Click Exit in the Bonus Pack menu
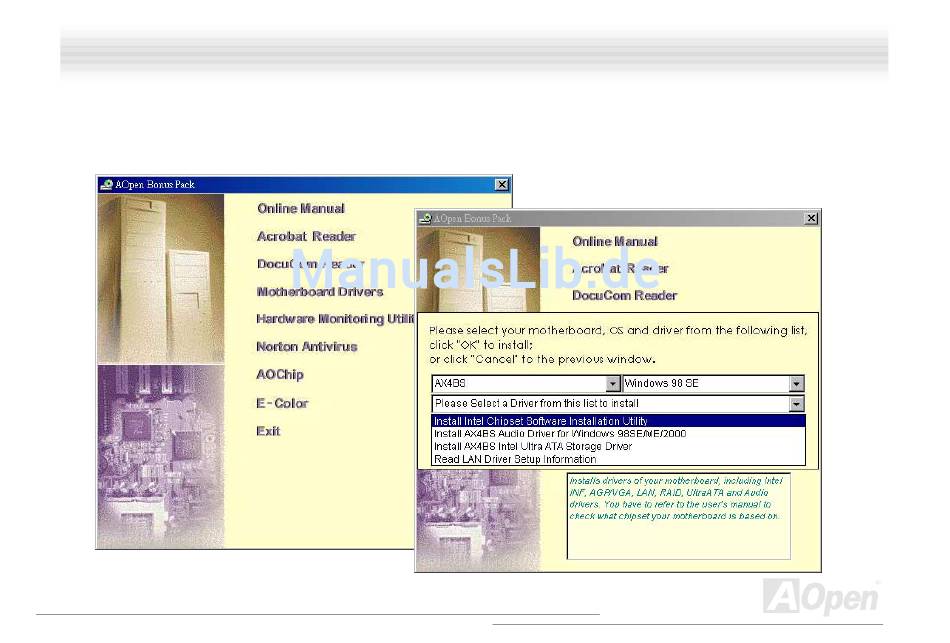This screenshot has width=950, height=643. [x=268, y=431]
